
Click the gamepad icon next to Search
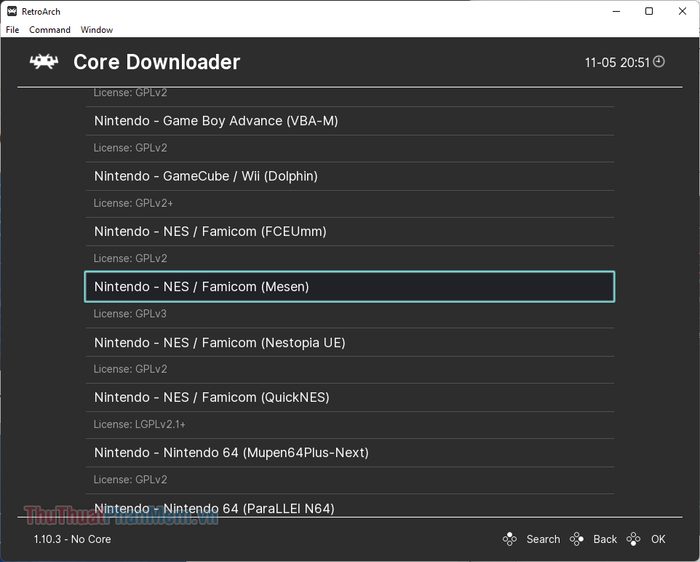pyautogui.click(x=509, y=539)
